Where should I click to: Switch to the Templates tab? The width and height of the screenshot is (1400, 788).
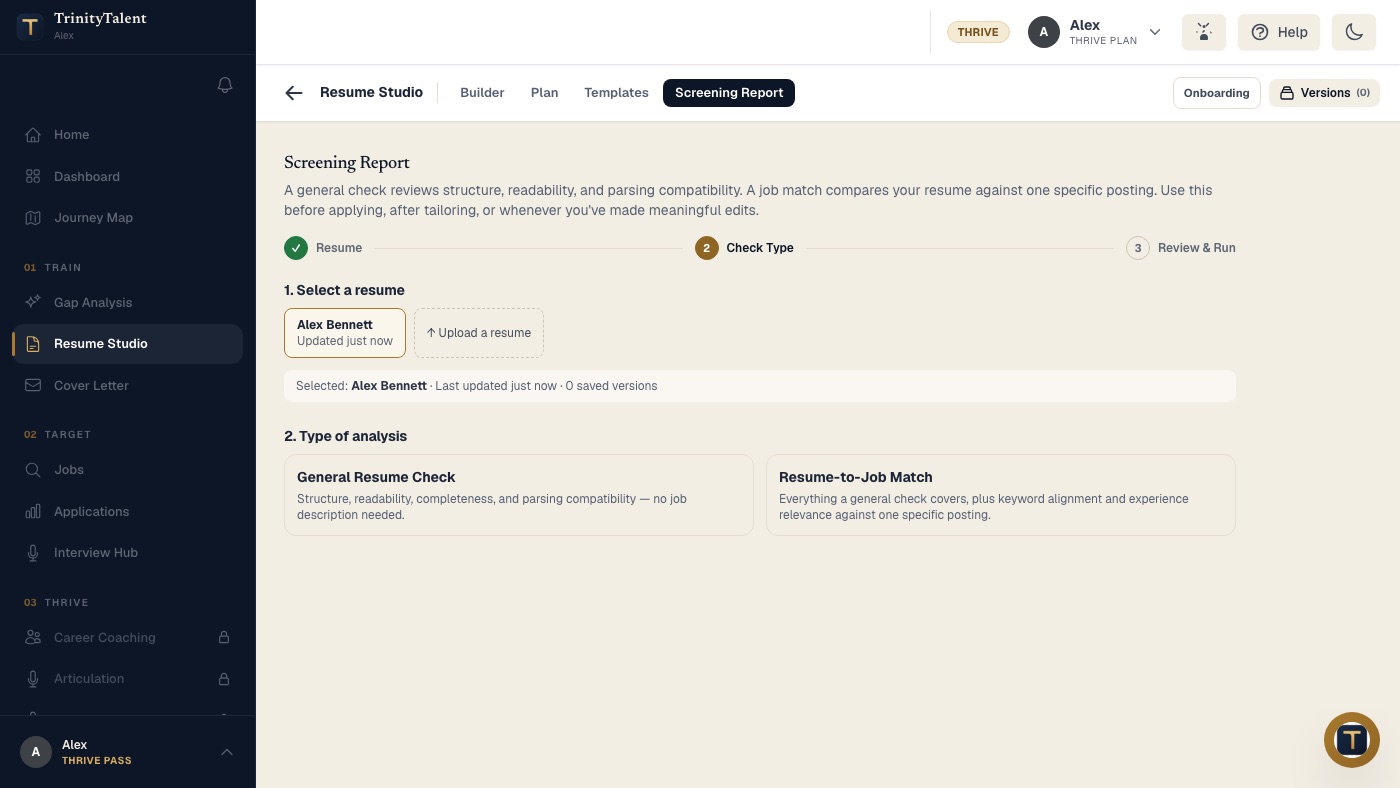tap(617, 93)
